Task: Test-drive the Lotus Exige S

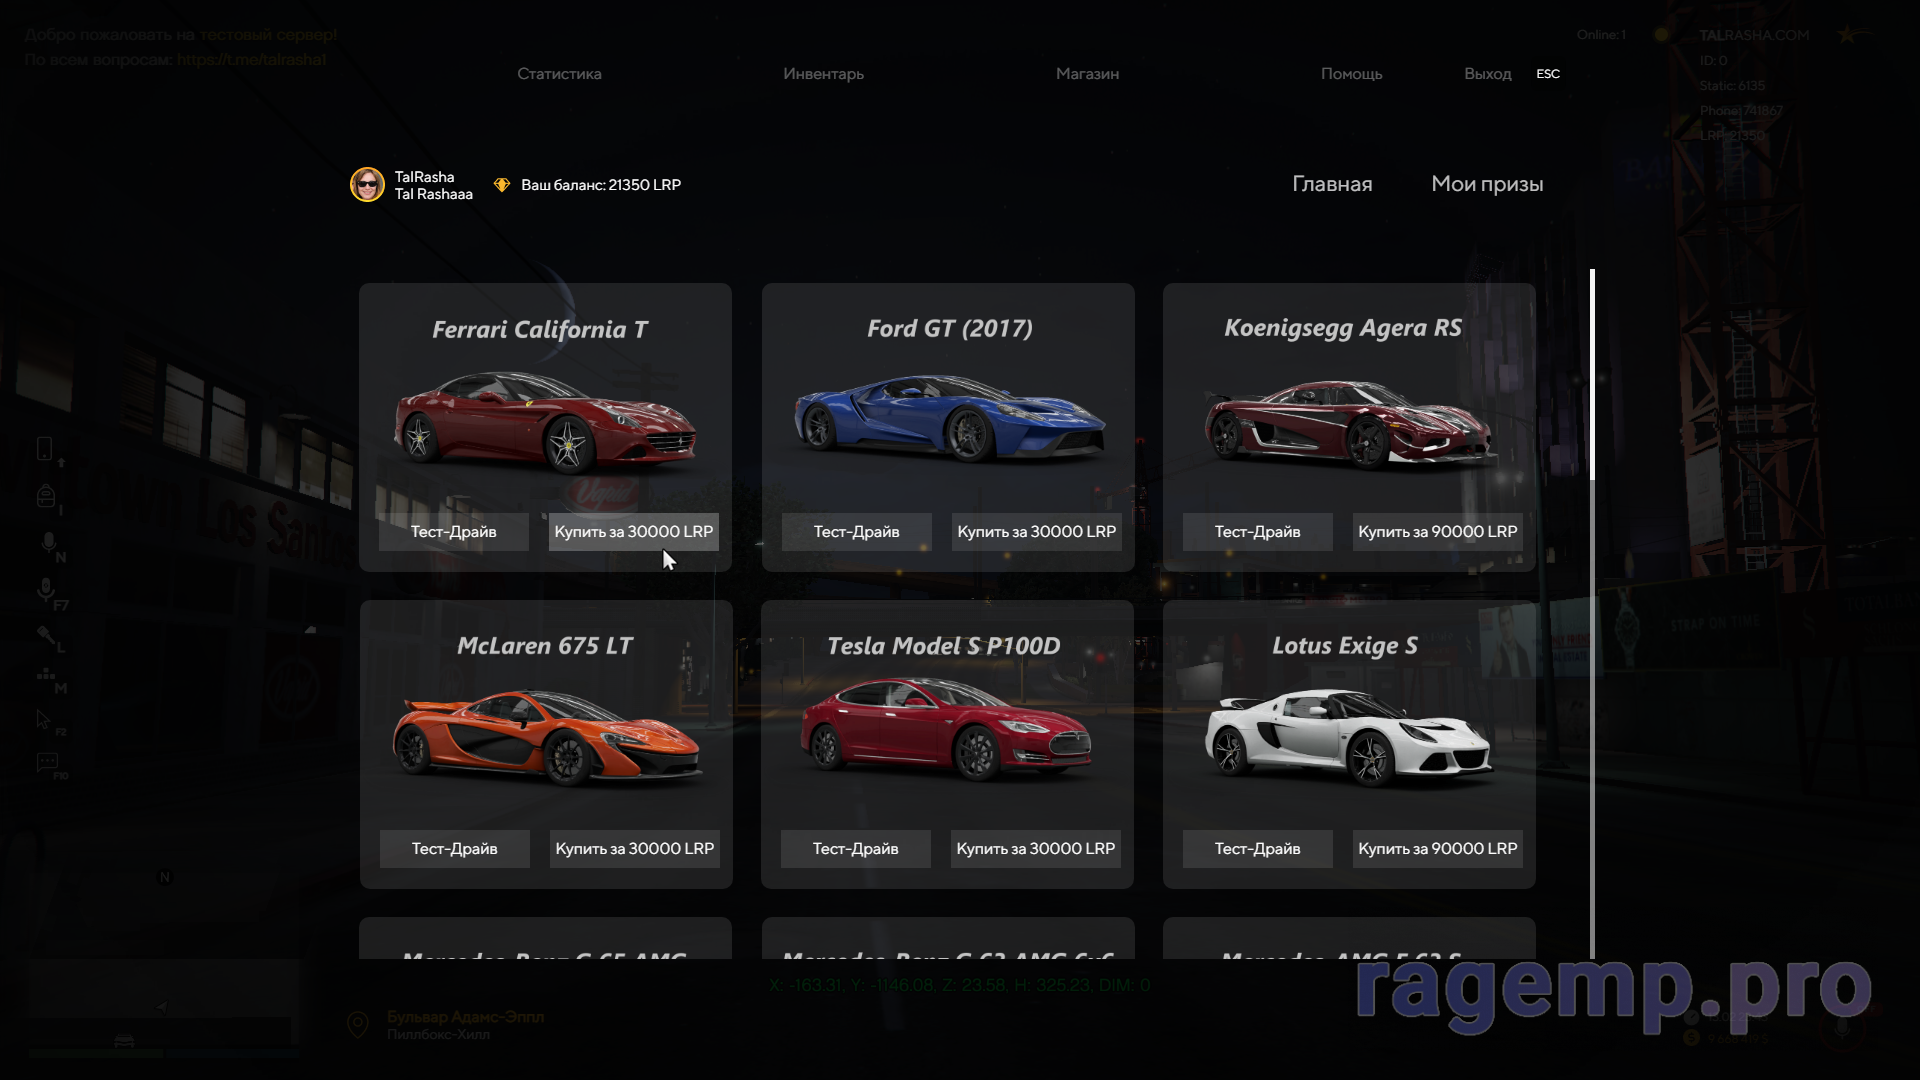Action: coord(1257,849)
